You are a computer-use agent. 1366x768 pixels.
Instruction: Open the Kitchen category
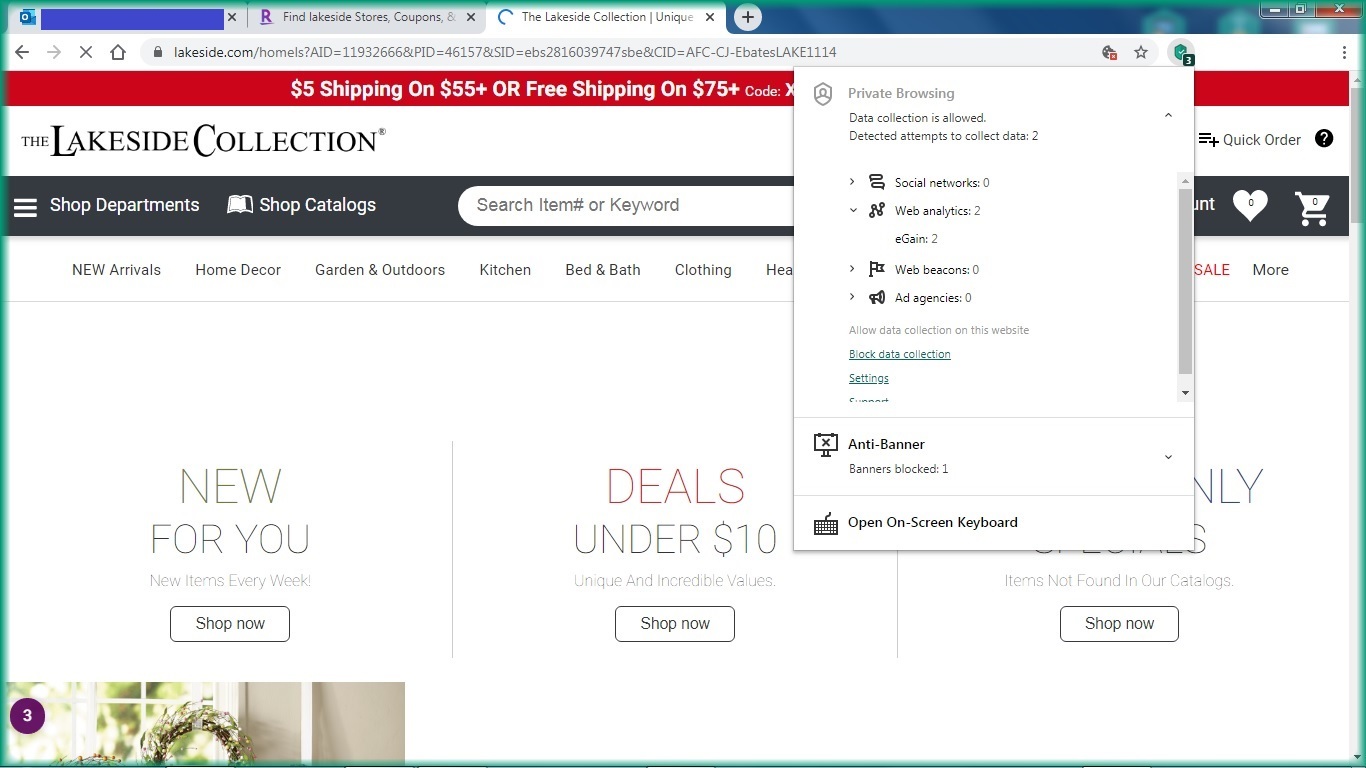coord(505,270)
